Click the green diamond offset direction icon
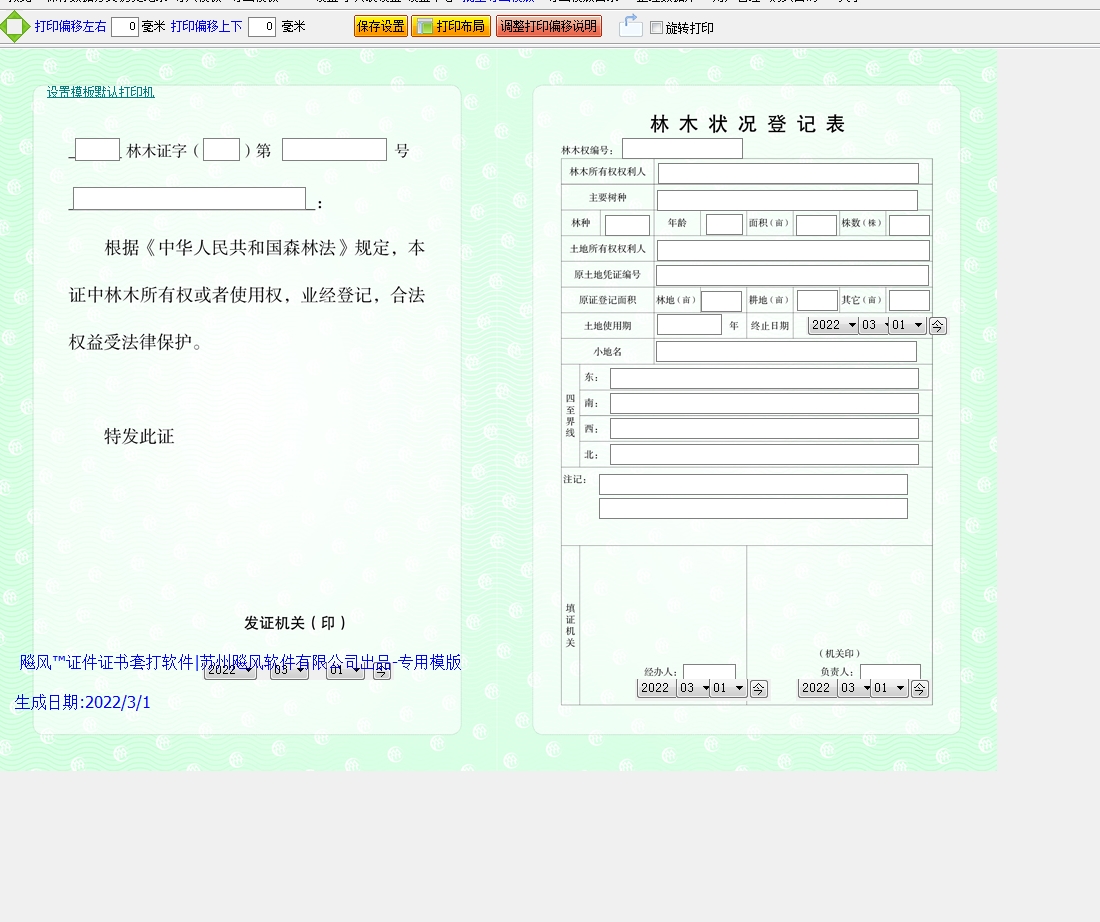This screenshot has width=1100, height=922. (14, 27)
